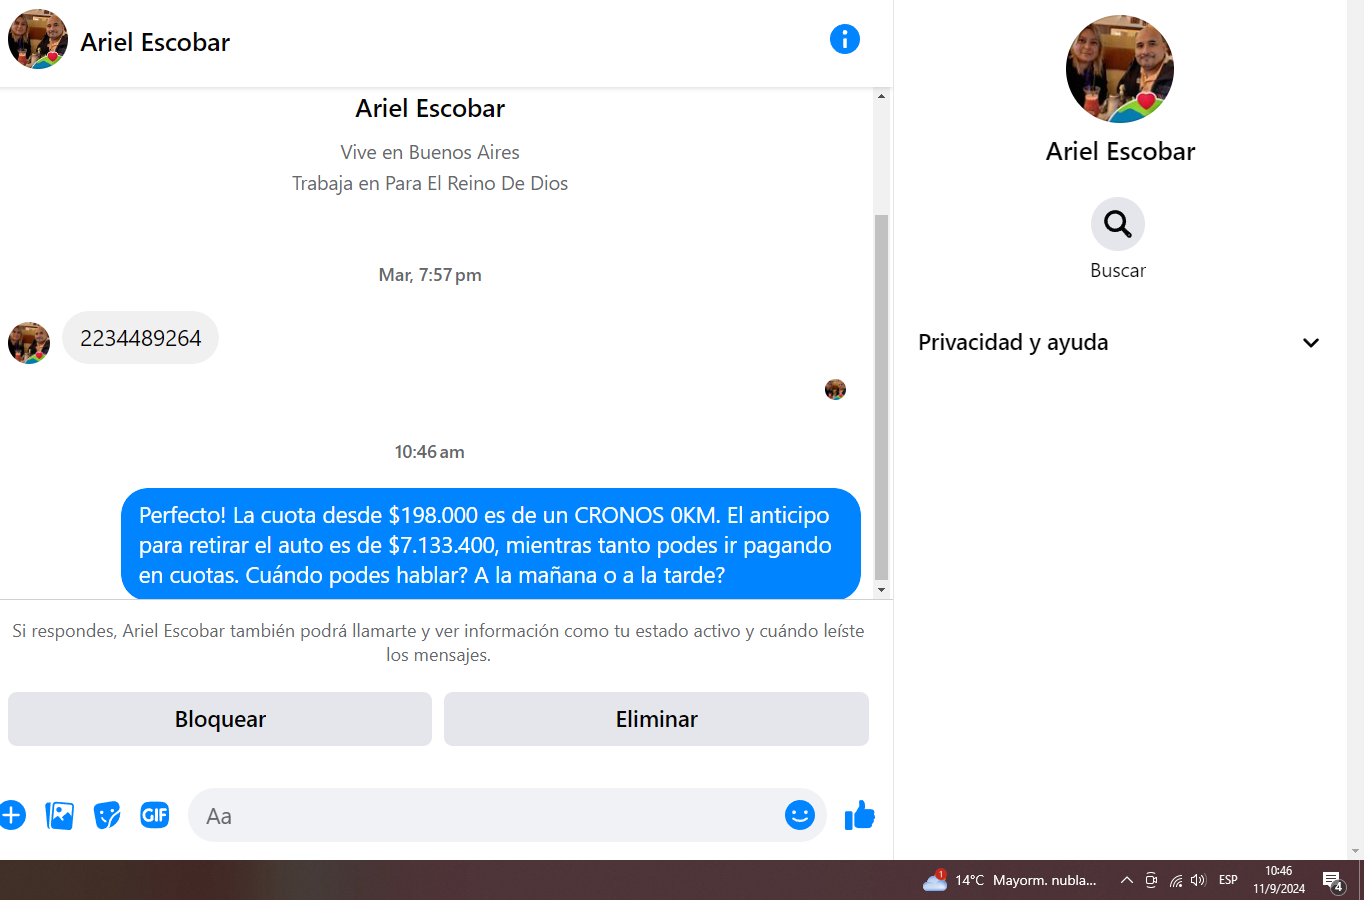Click the avatar beside message 2234489264
This screenshot has height=900, width=1364.
click(29, 343)
